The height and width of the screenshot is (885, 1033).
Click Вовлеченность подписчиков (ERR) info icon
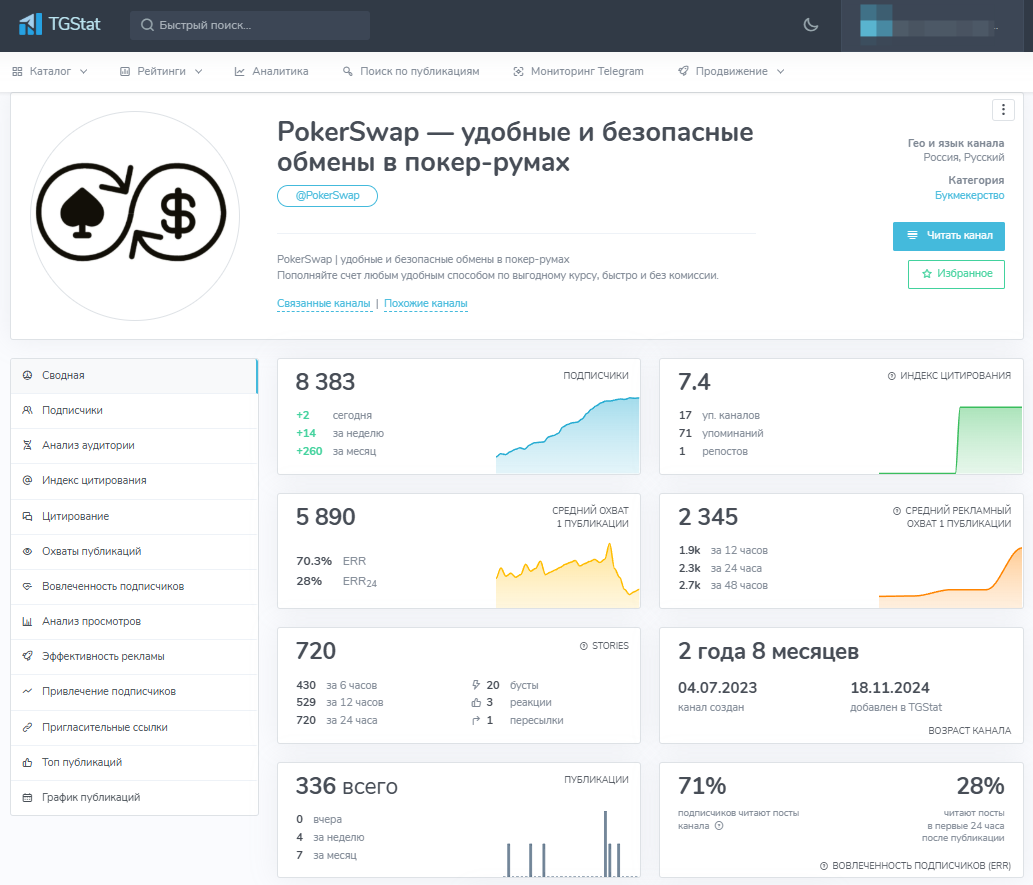point(824,866)
